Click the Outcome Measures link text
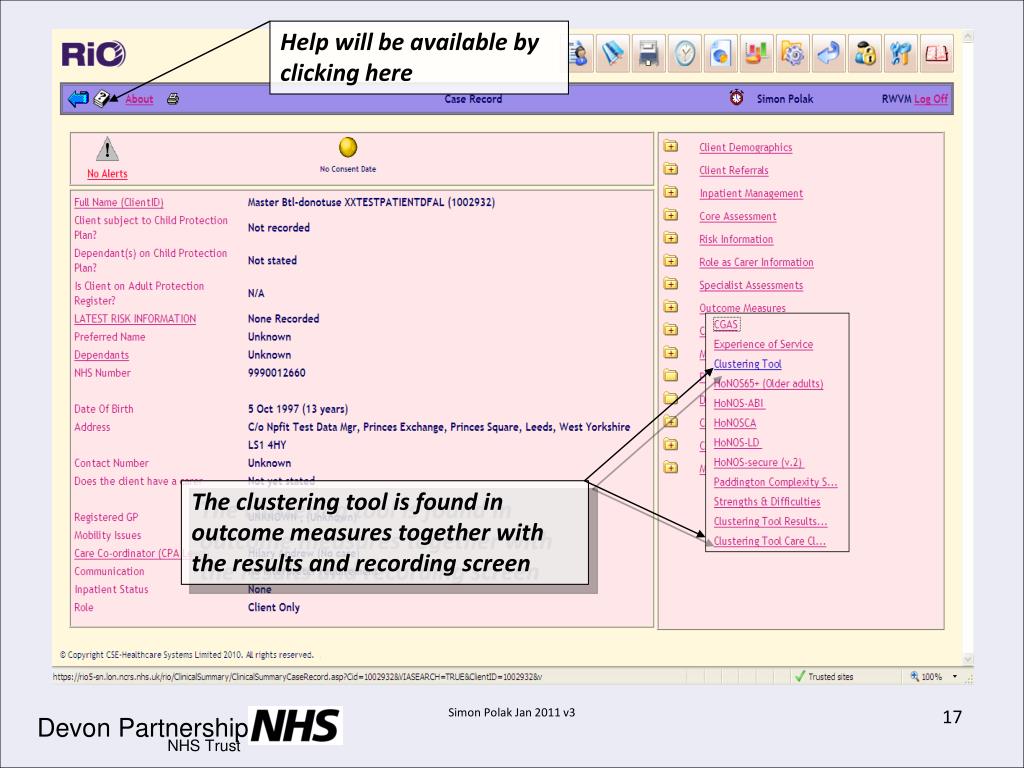Image resolution: width=1024 pixels, height=768 pixels. tap(742, 308)
